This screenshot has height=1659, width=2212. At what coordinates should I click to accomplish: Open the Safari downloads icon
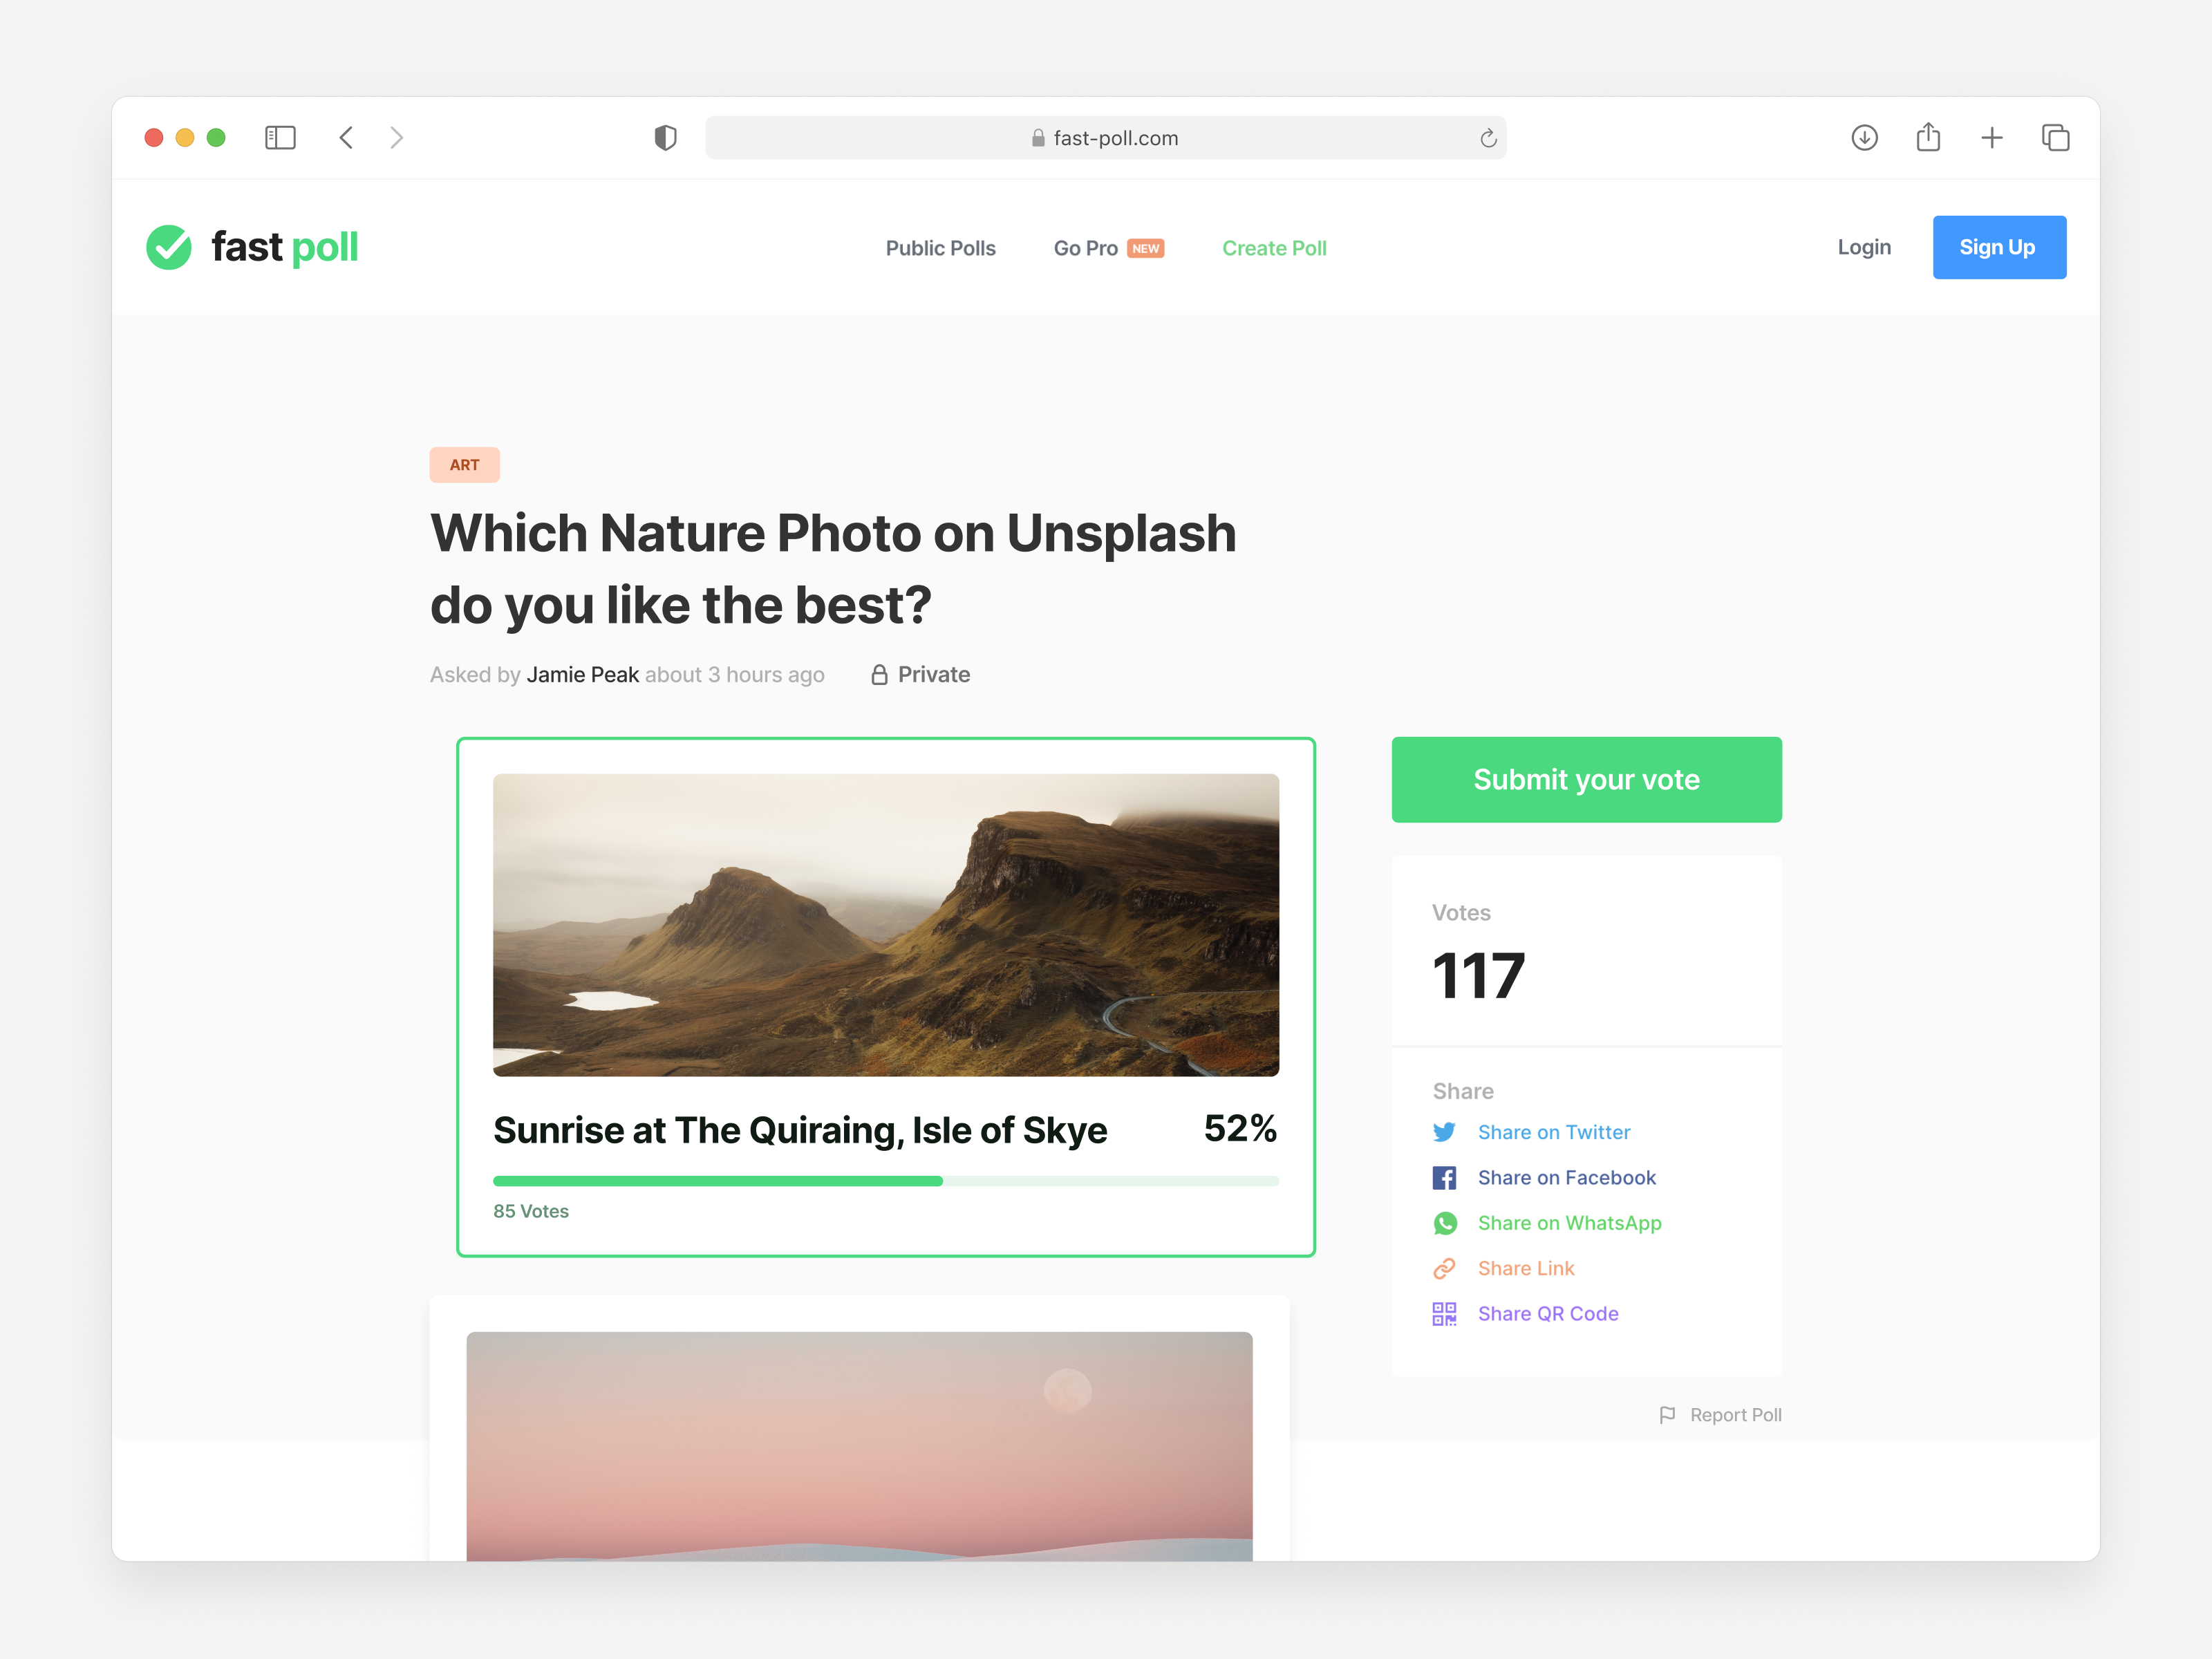[1864, 138]
